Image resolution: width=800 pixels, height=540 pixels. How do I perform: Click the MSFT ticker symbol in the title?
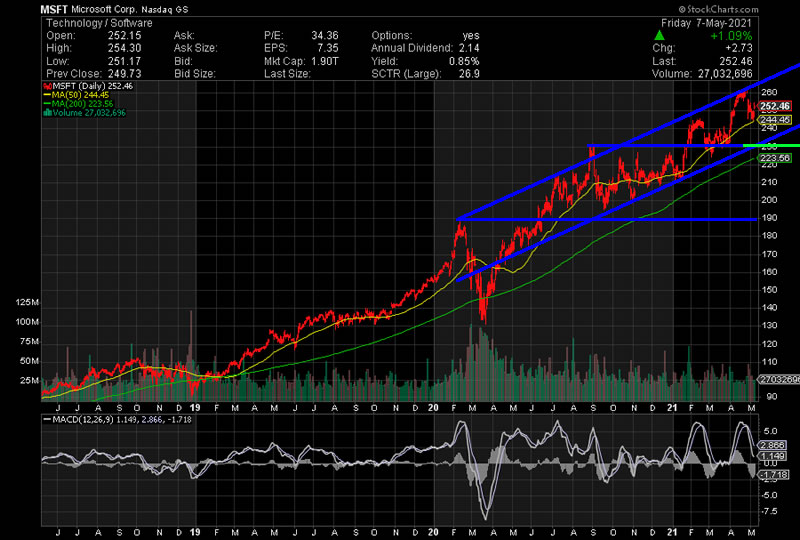(x=54, y=10)
